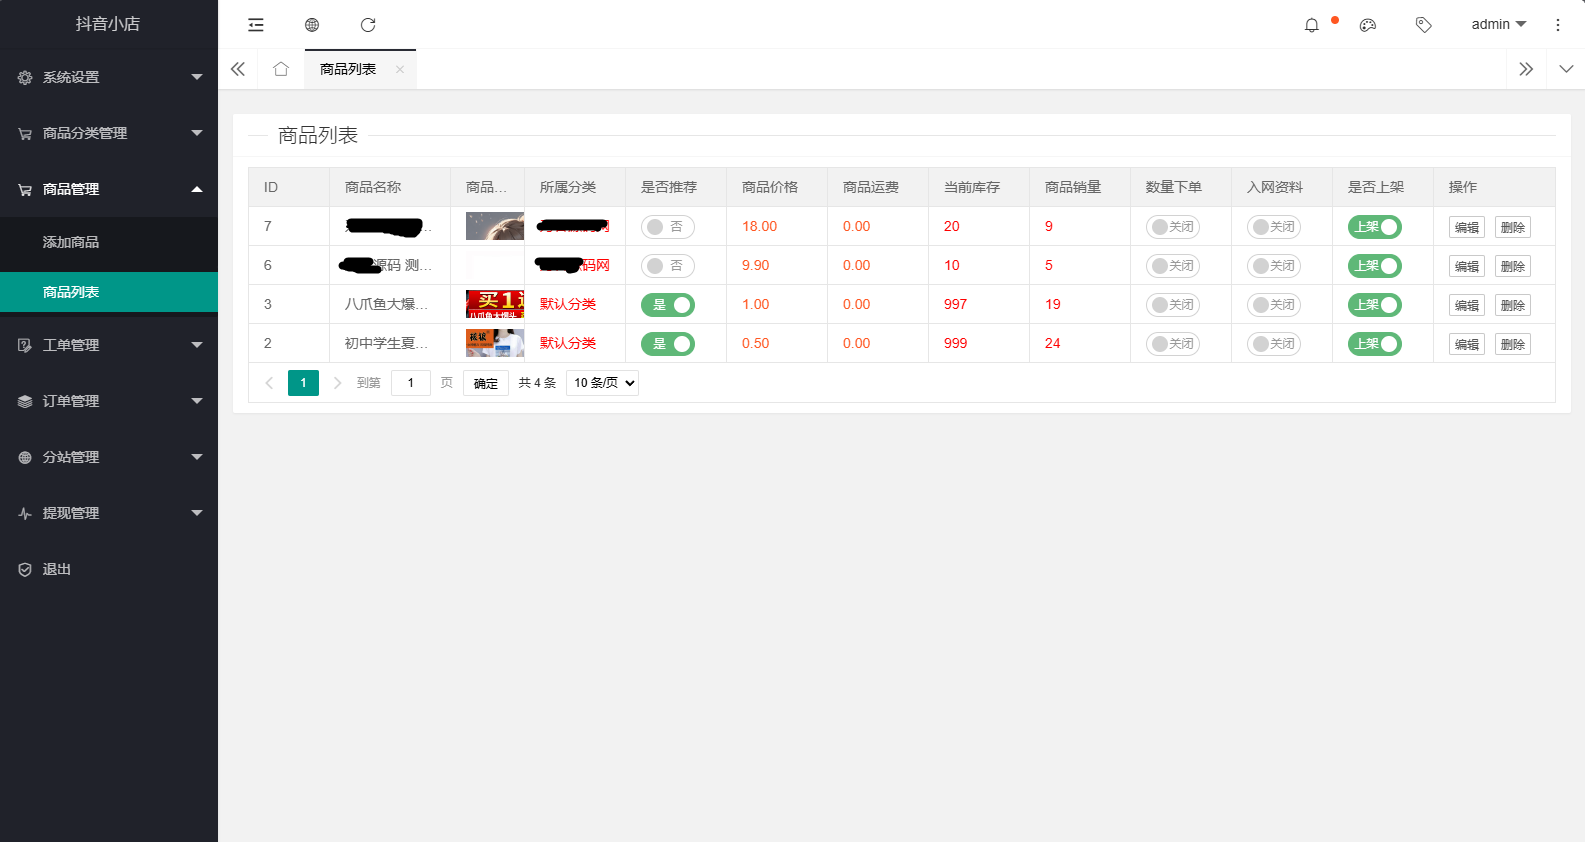Click 编辑 button for product ID 6
Screen dimensions: 1585x842
point(1467,266)
